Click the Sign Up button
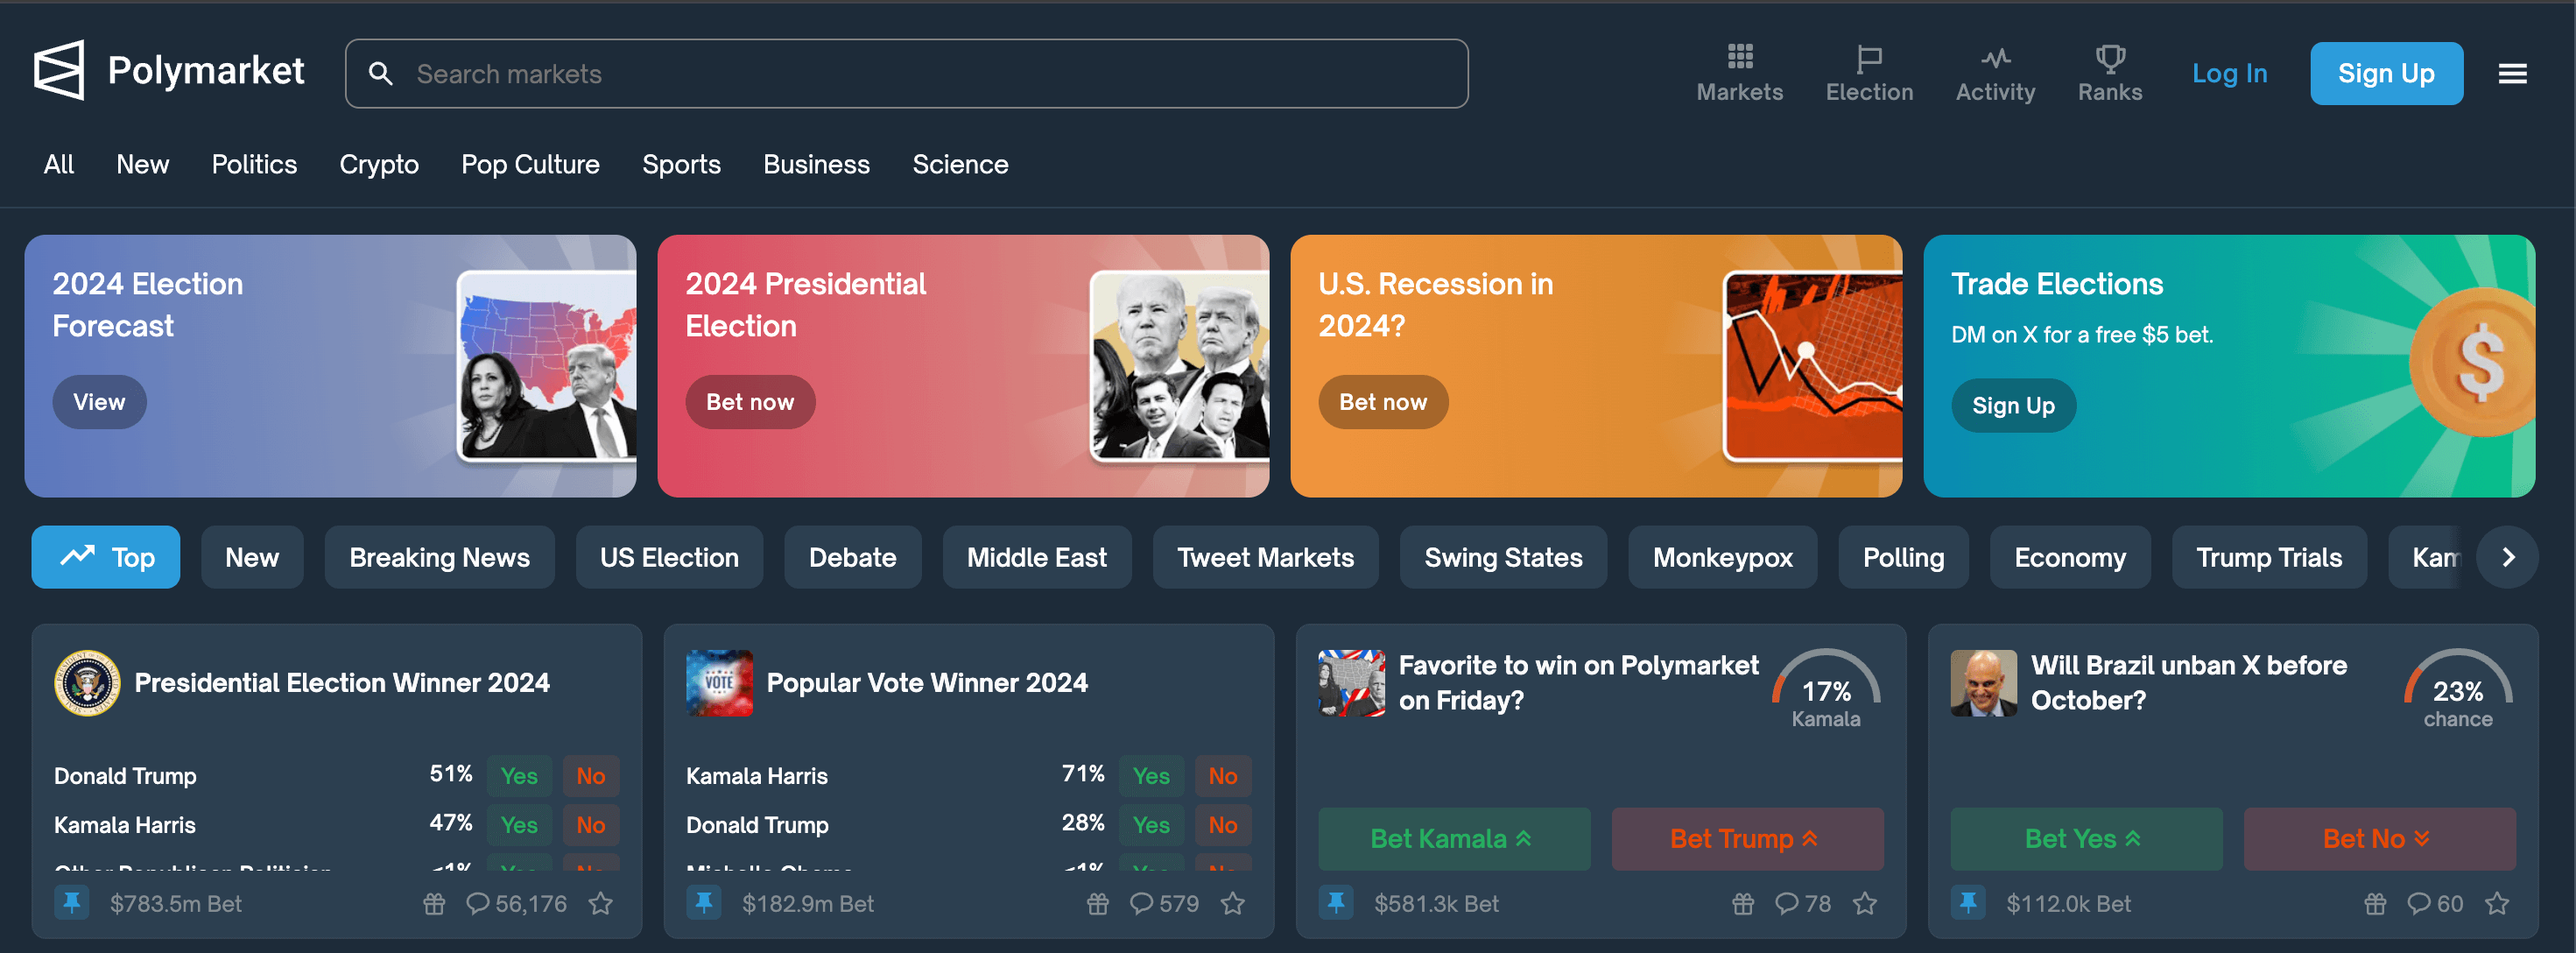 click(x=2387, y=73)
